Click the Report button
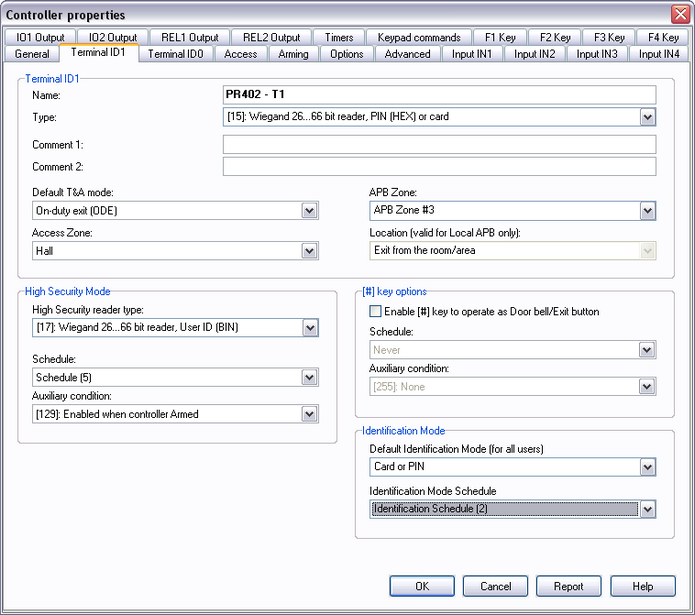The width and height of the screenshot is (695, 615). [568, 587]
